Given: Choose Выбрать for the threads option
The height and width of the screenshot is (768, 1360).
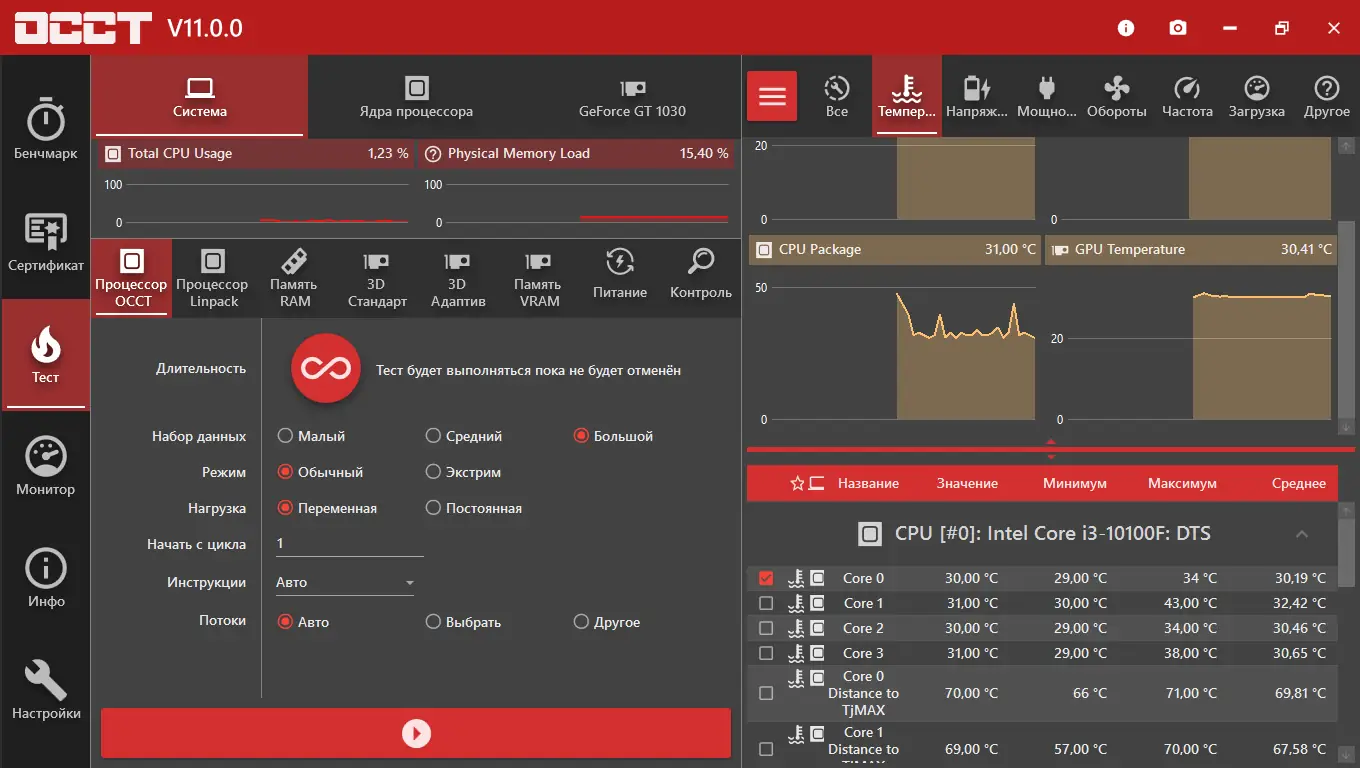Looking at the screenshot, I should click(463, 622).
